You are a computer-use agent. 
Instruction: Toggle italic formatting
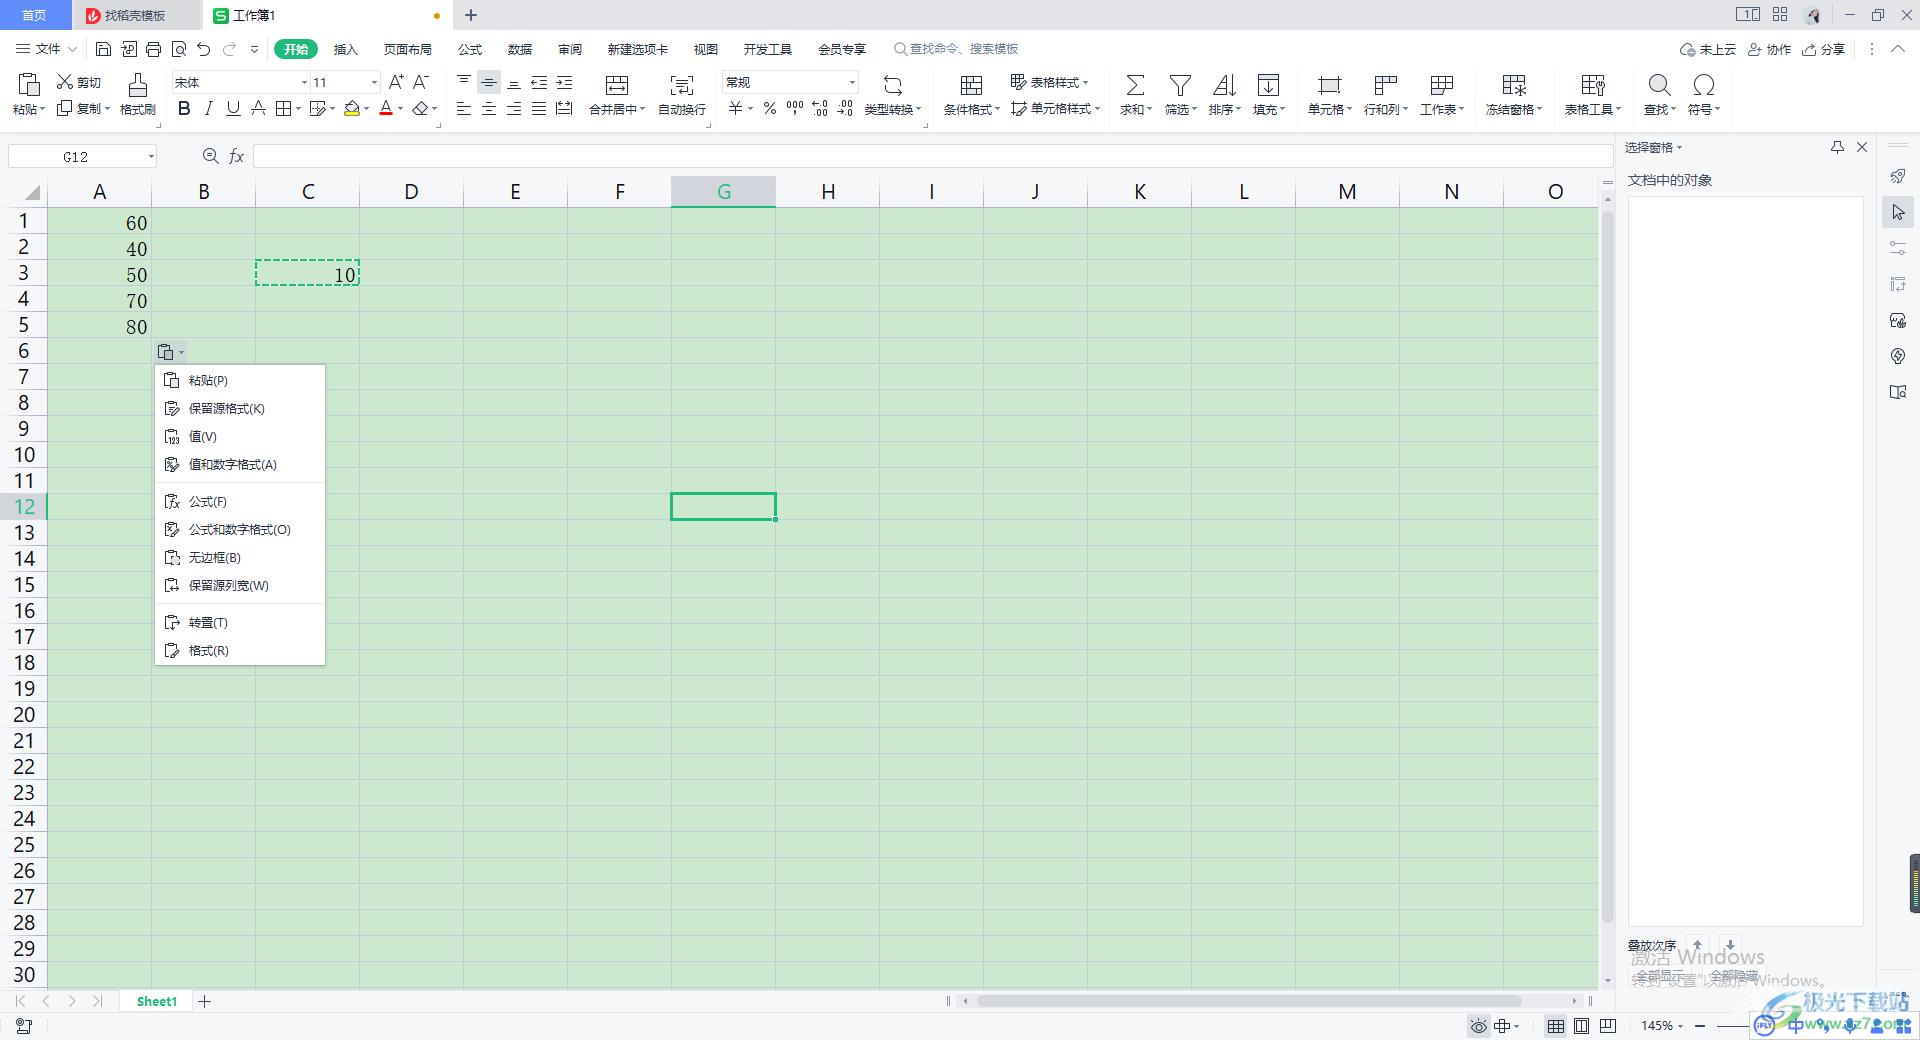[209, 109]
